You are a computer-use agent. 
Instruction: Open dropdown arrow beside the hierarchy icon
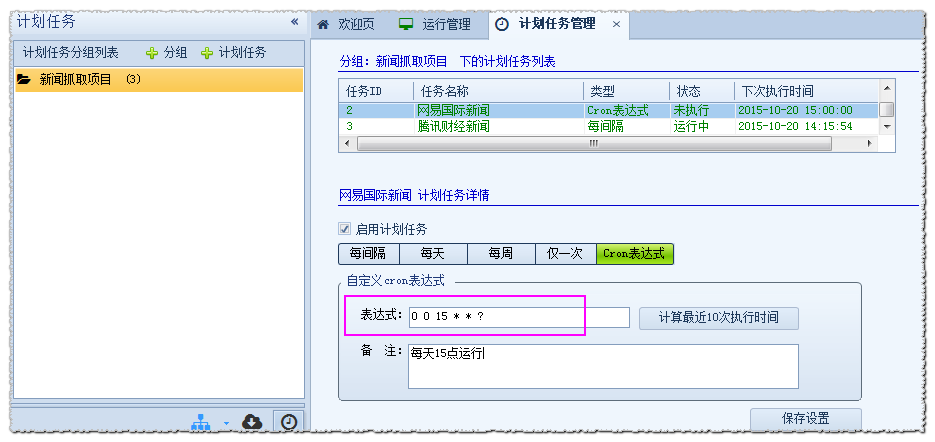[x=226, y=423]
